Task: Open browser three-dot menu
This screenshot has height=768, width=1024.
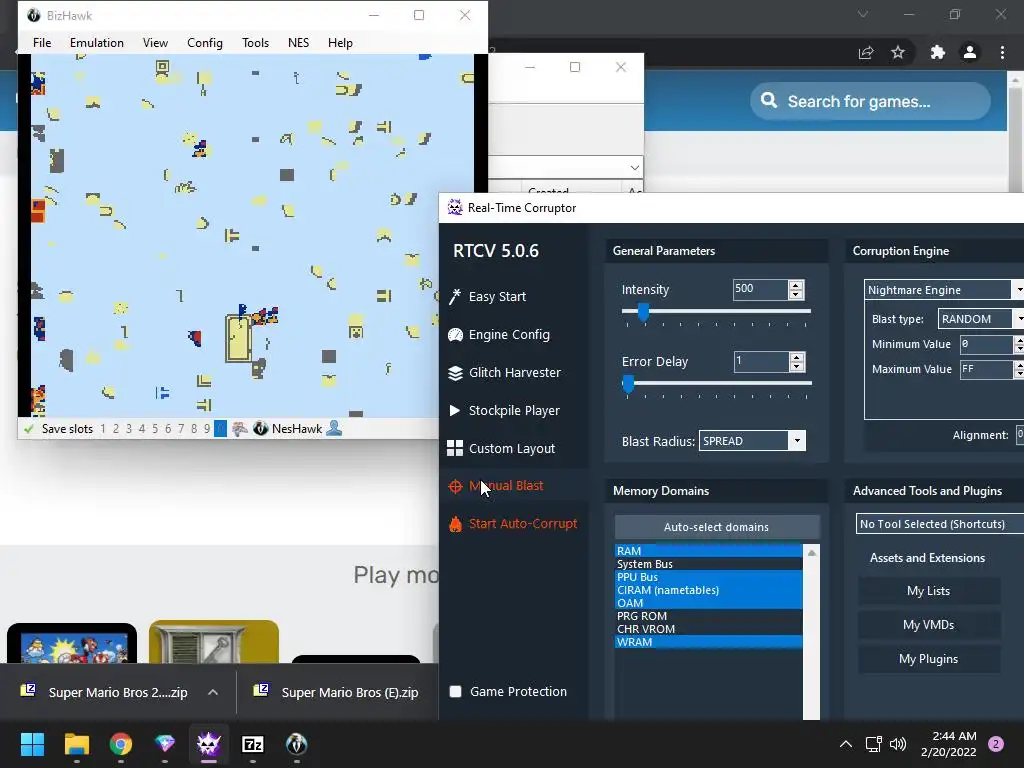Action: 1002,52
